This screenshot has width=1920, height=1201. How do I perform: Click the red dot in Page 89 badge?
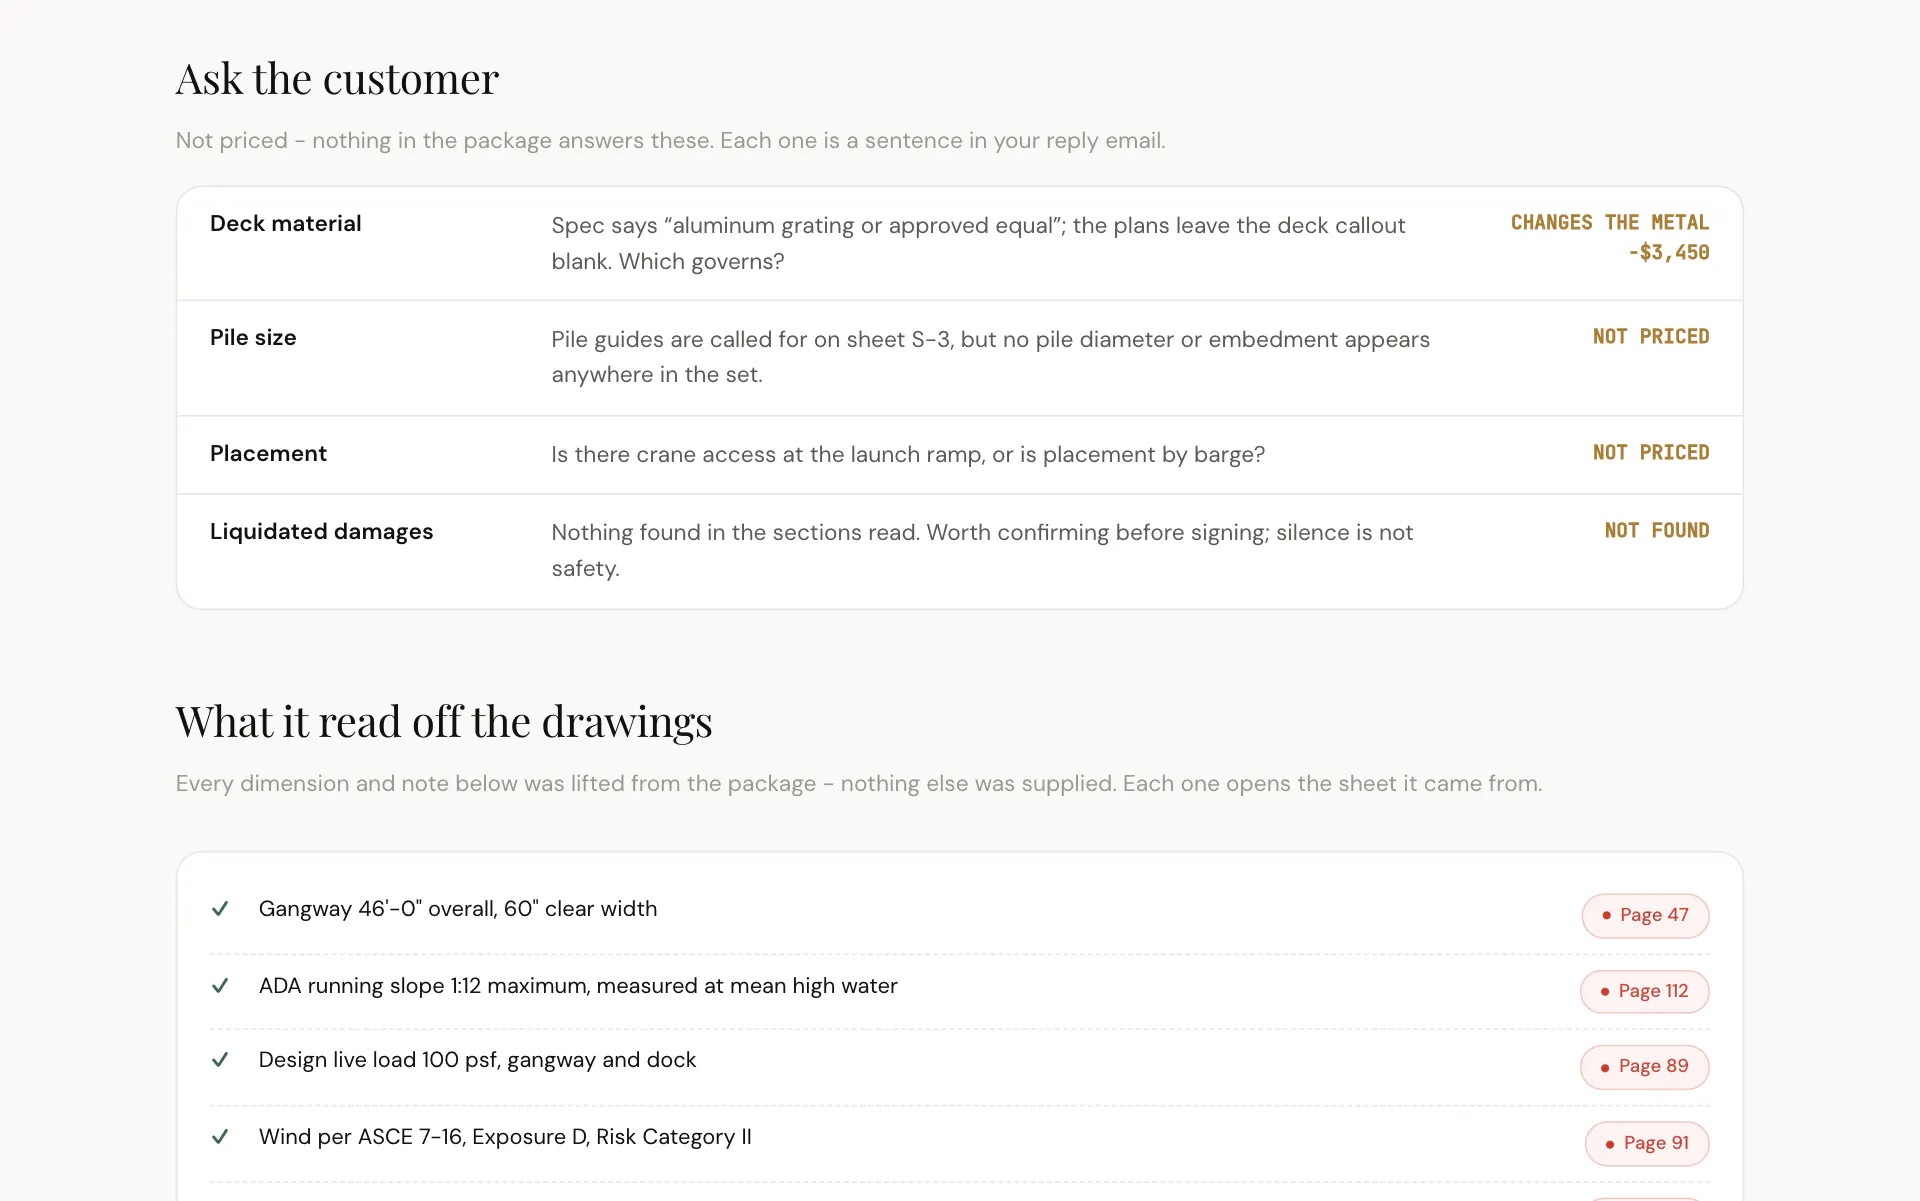click(1605, 1067)
